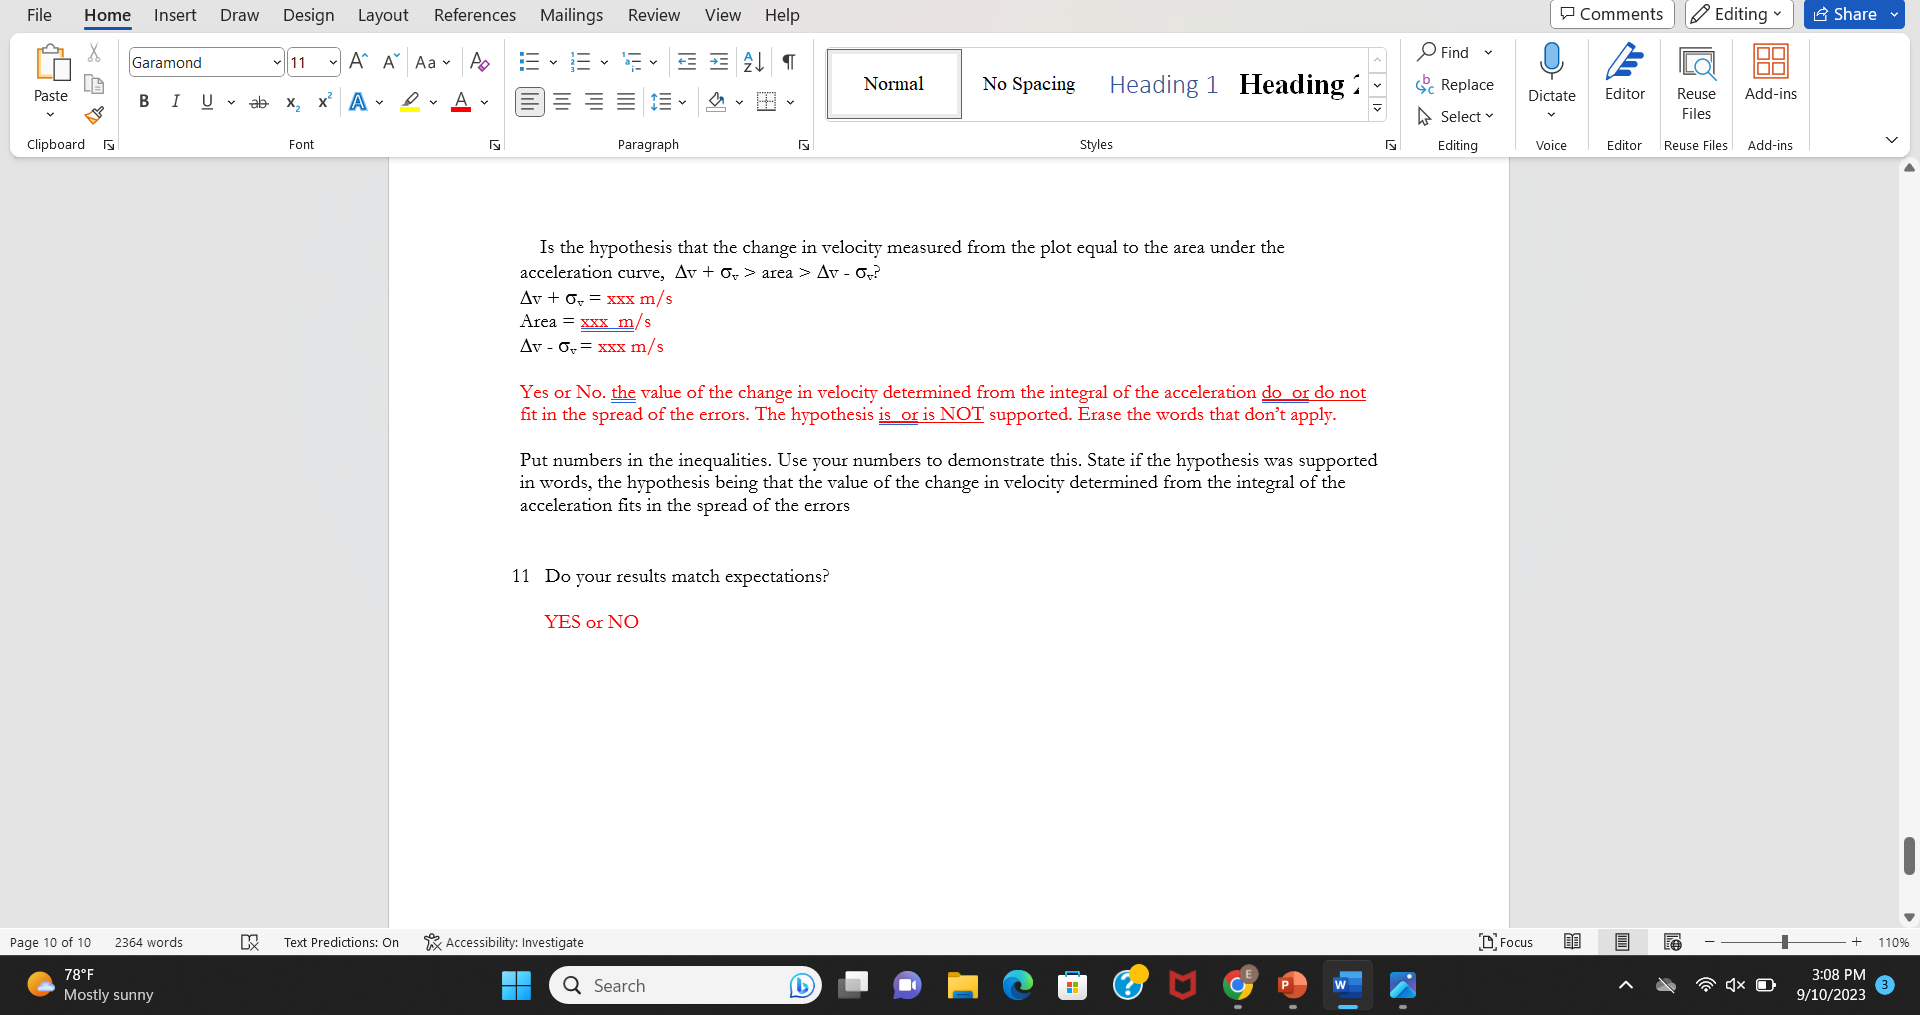The image size is (1920, 1015).
Task: Clear all formatting with the eraser icon
Action: pos(480,62)
